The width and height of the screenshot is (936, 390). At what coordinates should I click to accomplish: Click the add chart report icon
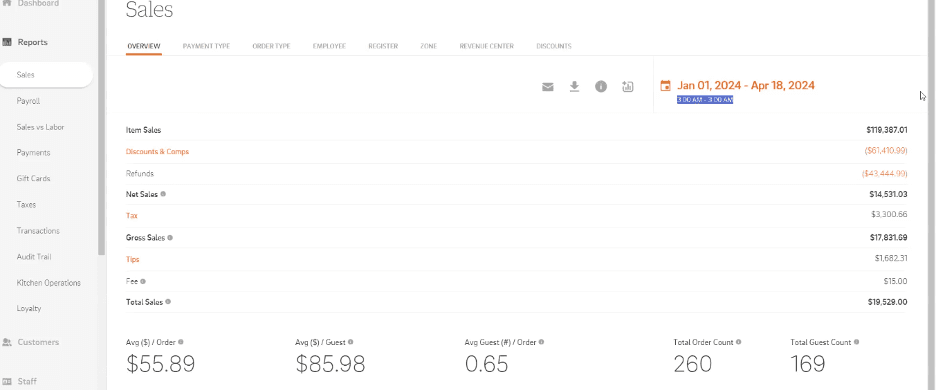[x=627, y=87]
